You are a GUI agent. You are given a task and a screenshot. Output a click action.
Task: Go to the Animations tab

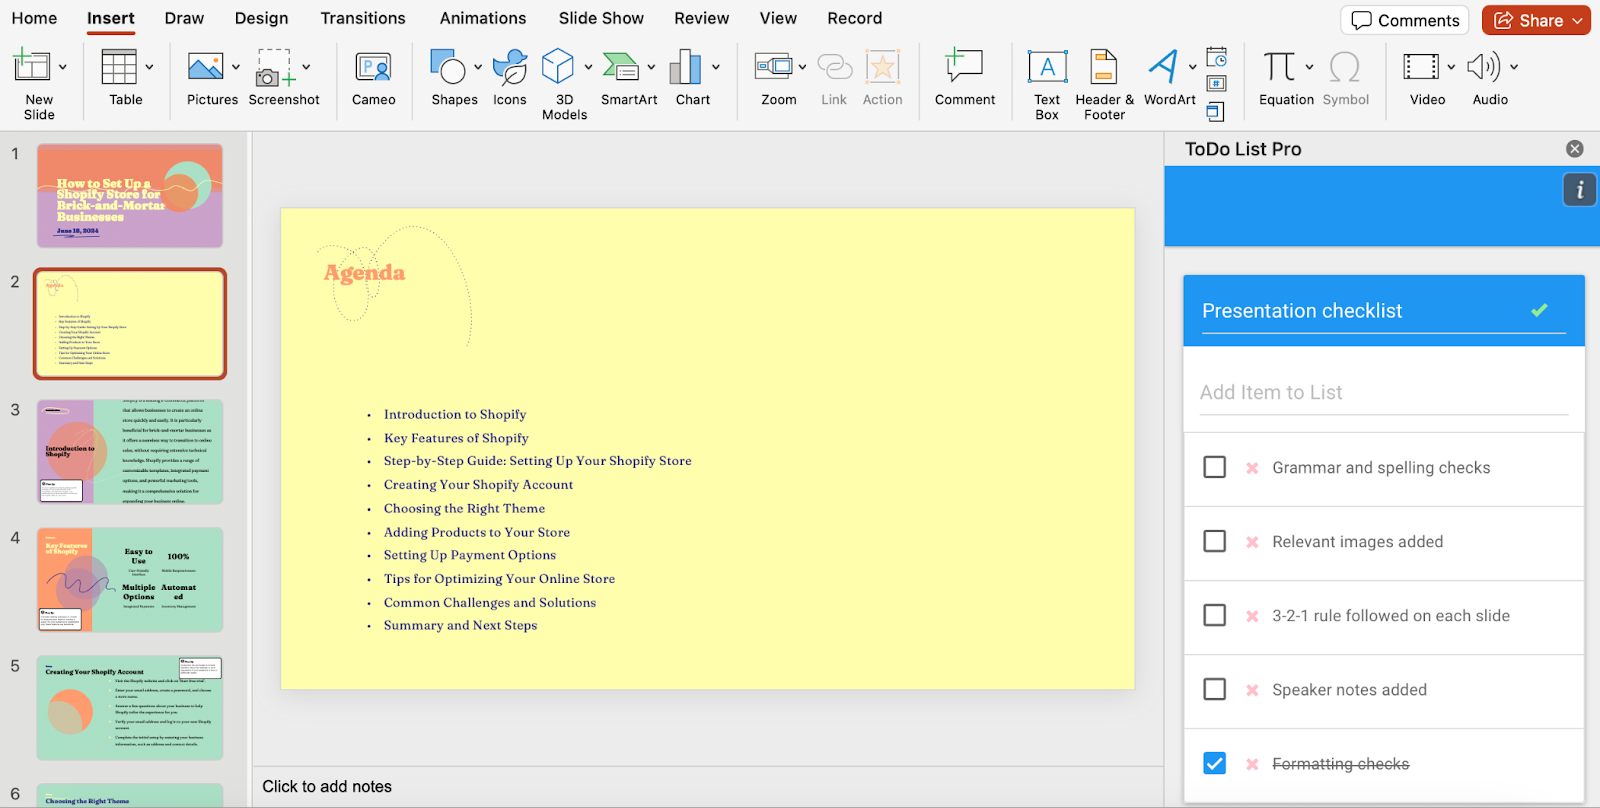[483, 18]
